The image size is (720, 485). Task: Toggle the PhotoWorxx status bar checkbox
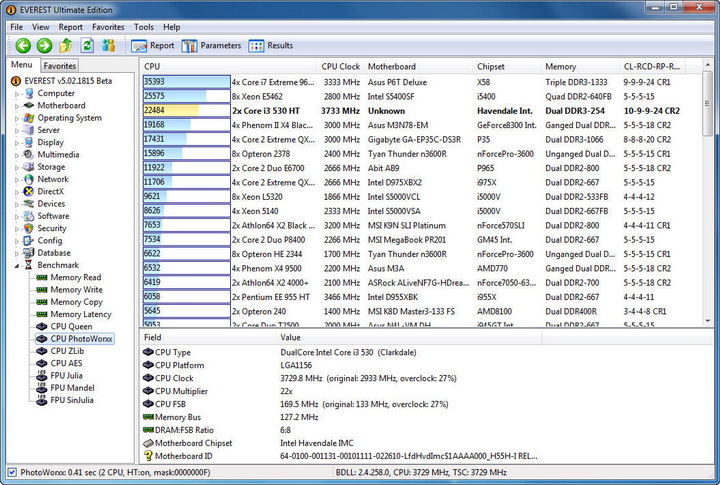(12, 472)
